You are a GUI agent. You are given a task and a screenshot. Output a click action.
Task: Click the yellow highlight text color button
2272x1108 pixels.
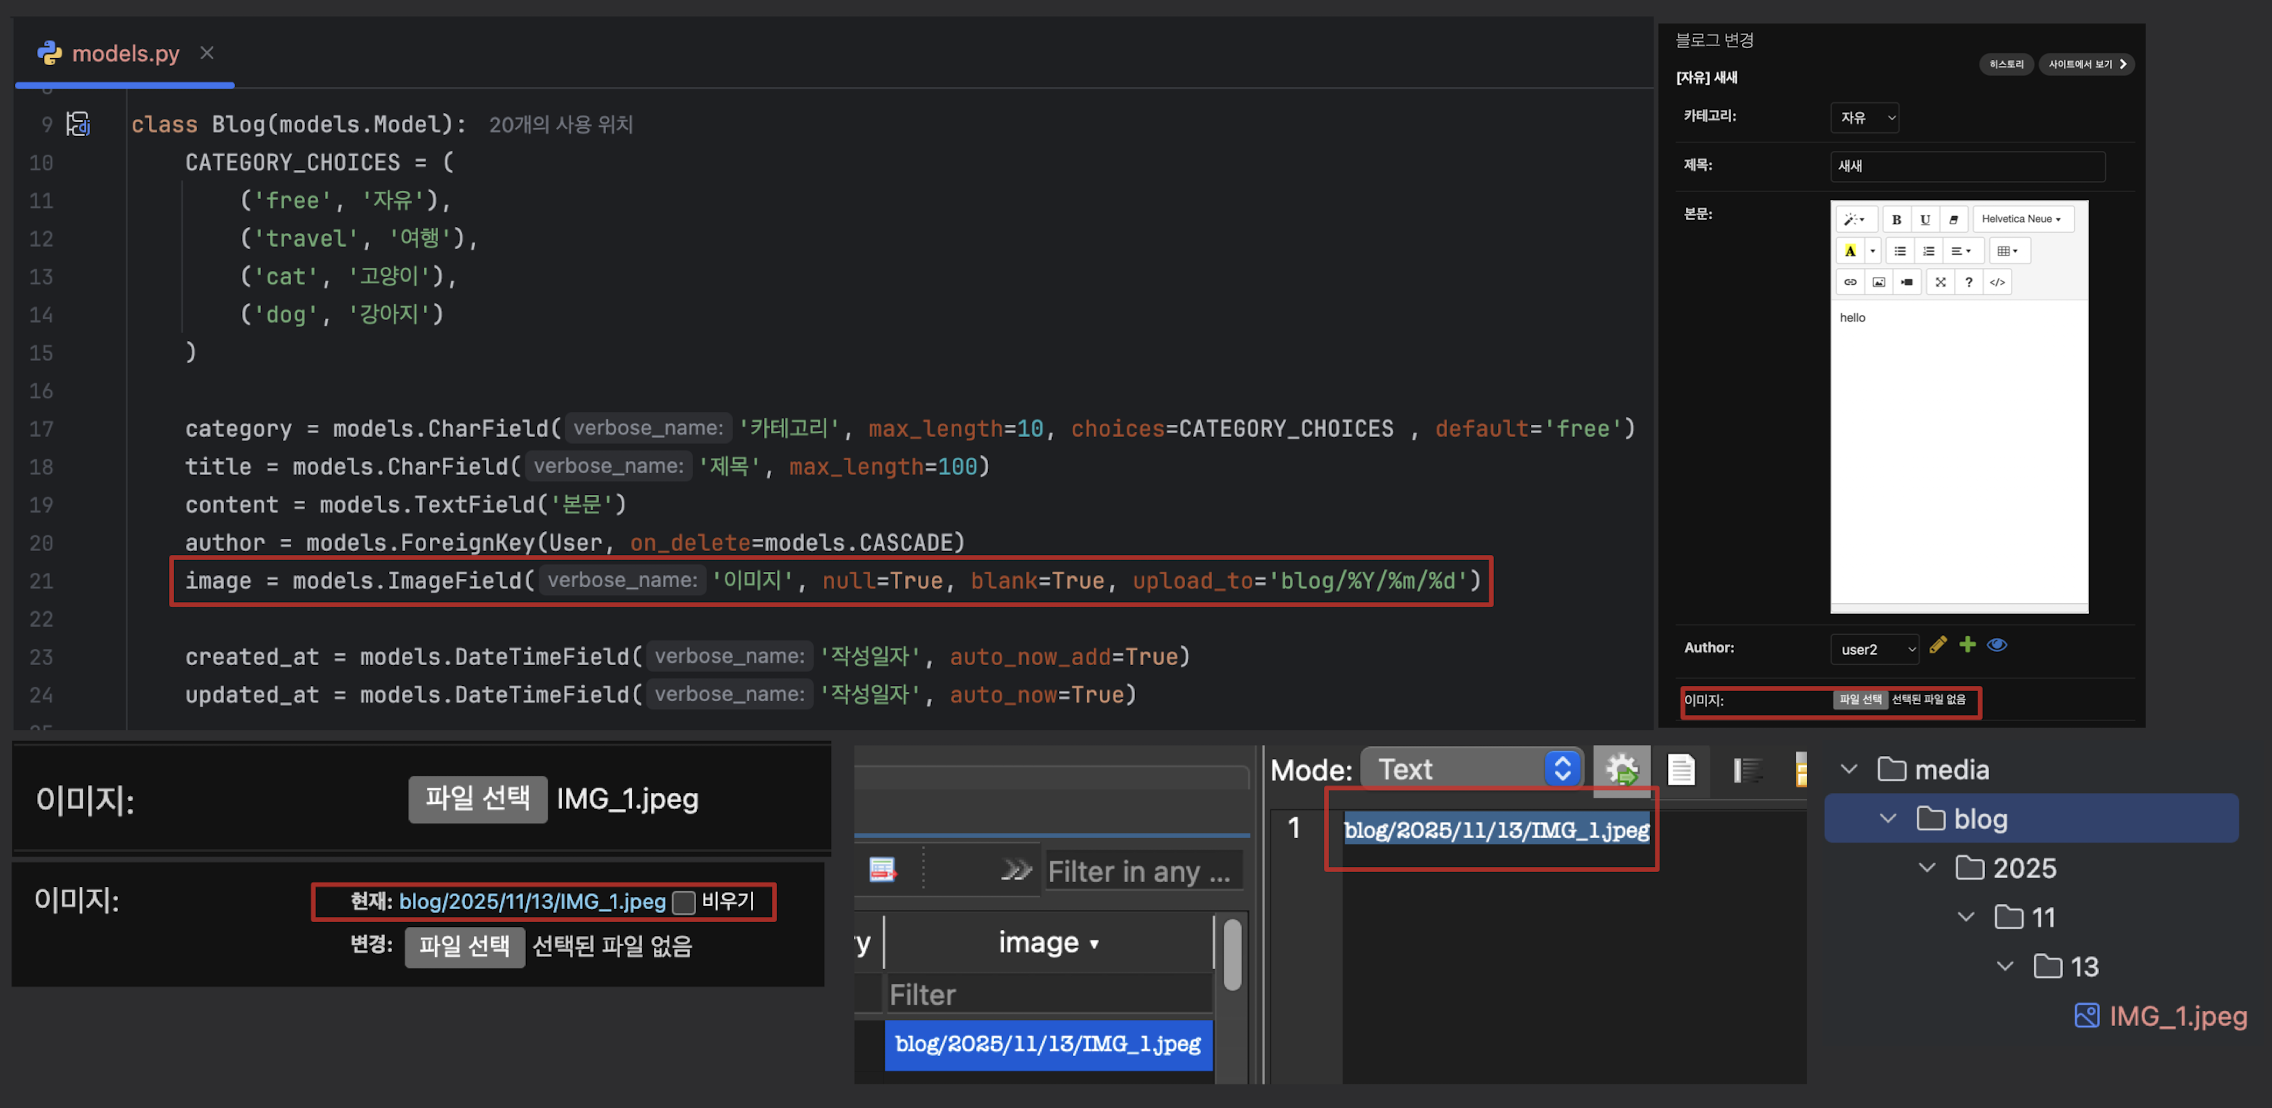pyautogui.click(x=1850, y=251)
